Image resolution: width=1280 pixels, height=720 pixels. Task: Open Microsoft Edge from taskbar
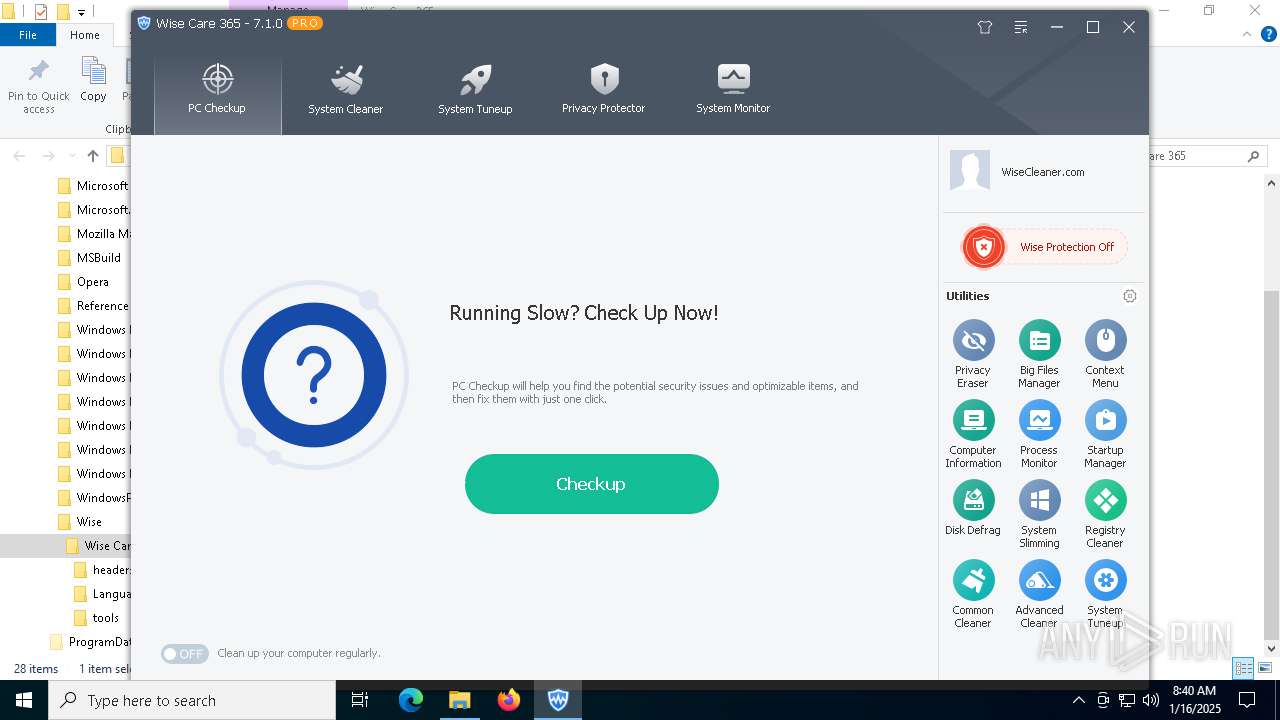(411, 700)
